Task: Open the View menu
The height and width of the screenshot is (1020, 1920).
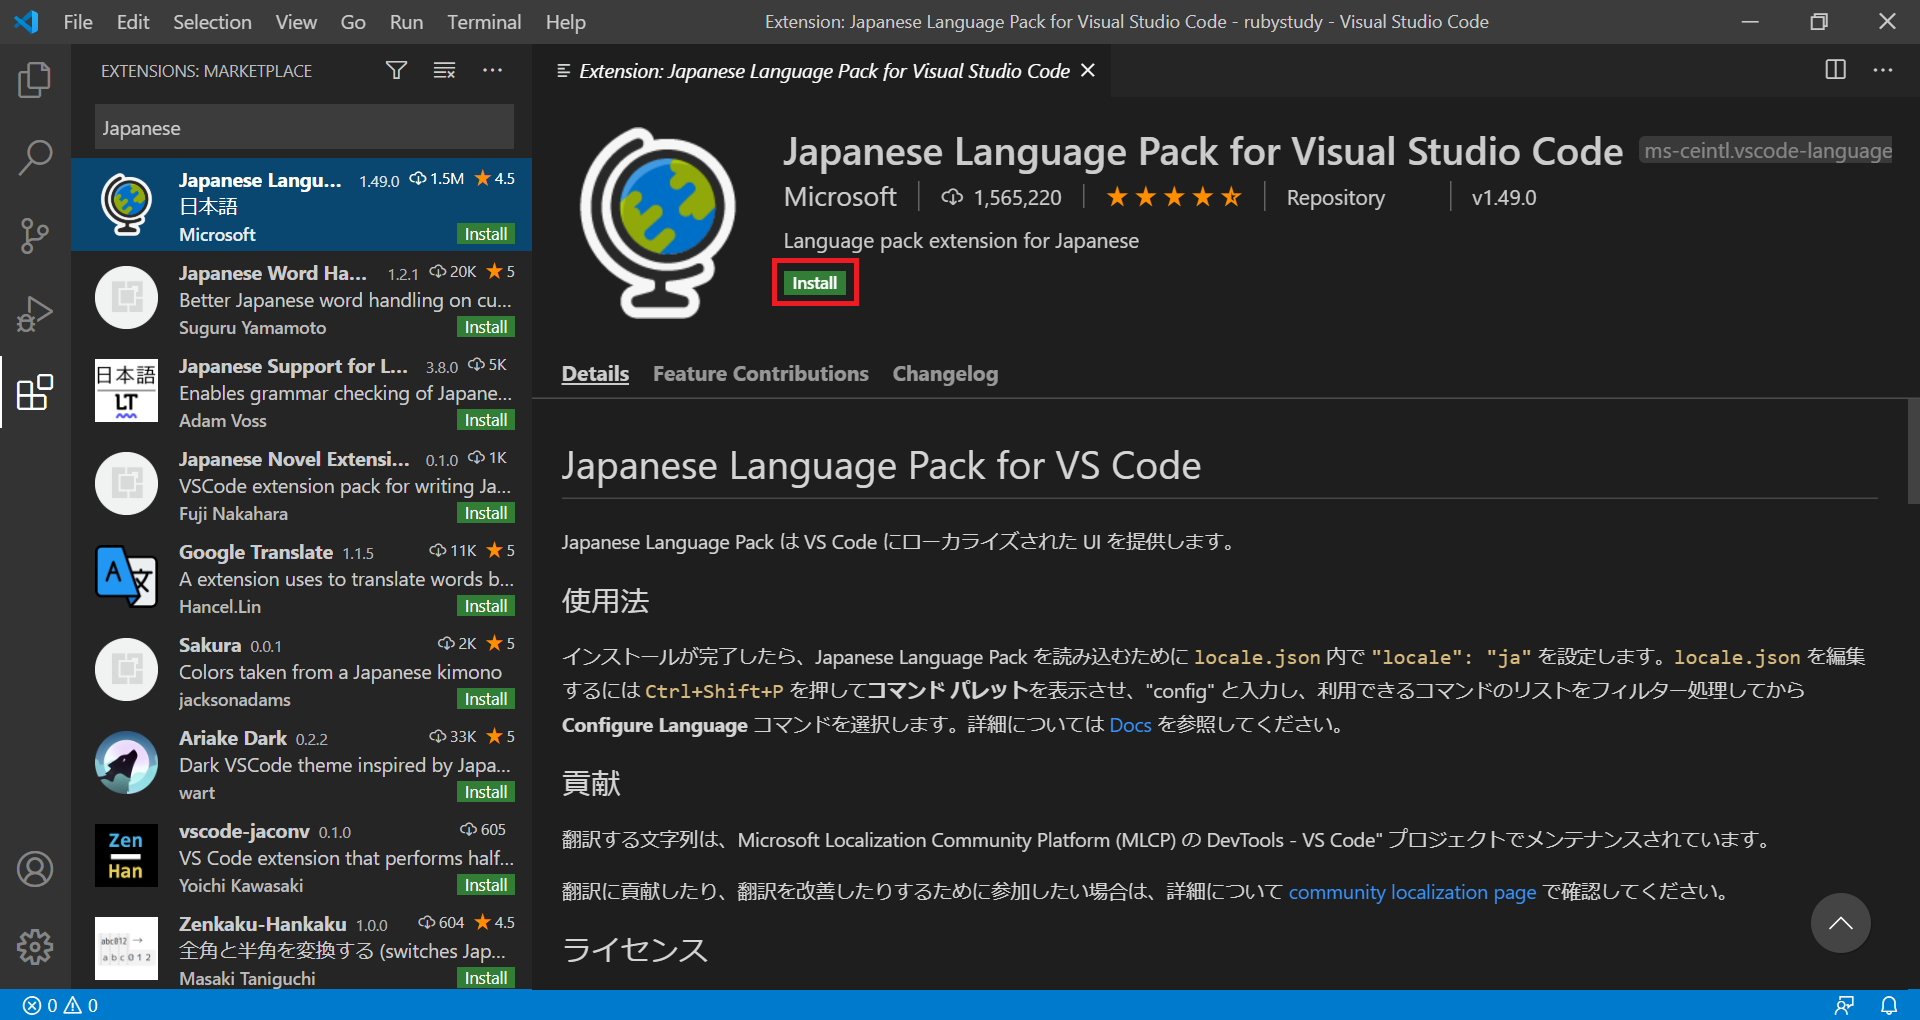Action: [296, 22]
